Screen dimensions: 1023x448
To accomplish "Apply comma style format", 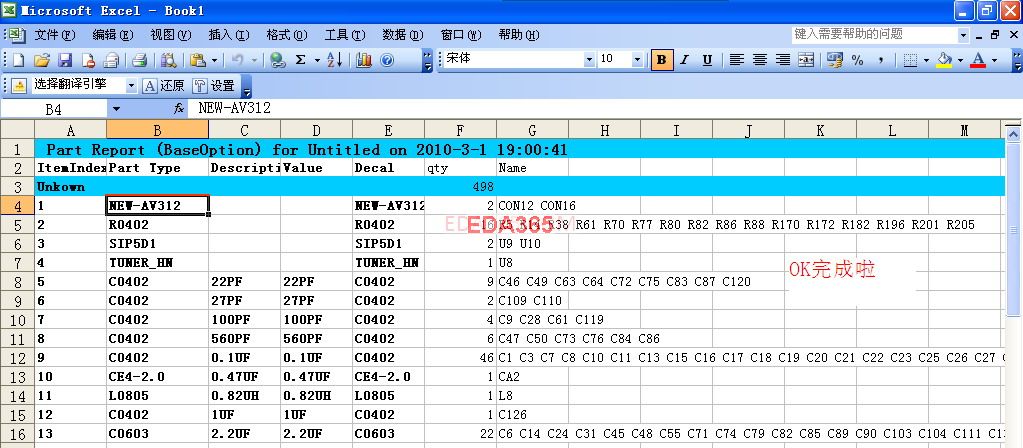I will click(x=881, y=60).
